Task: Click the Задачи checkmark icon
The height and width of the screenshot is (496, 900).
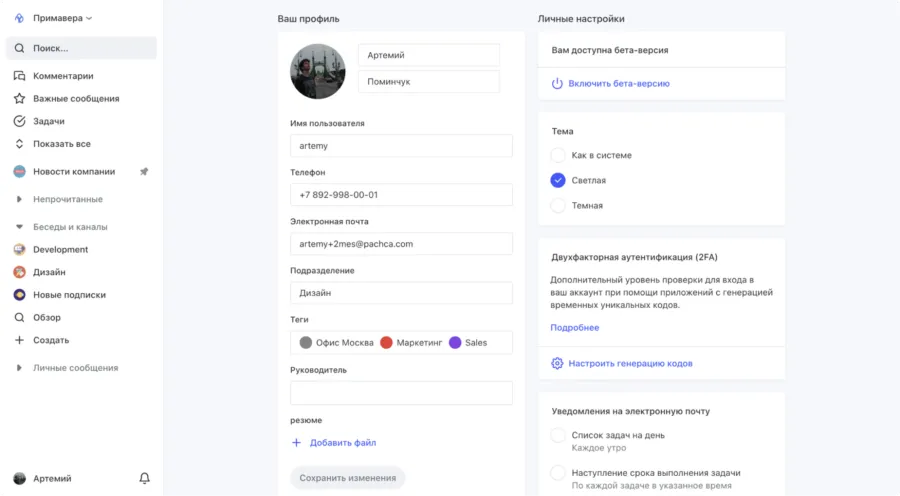Action: 19,121
